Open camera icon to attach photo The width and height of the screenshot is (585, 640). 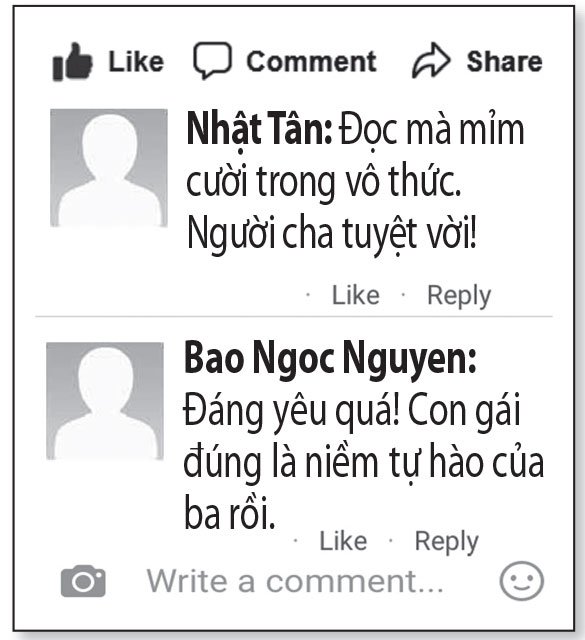[83, 581]
